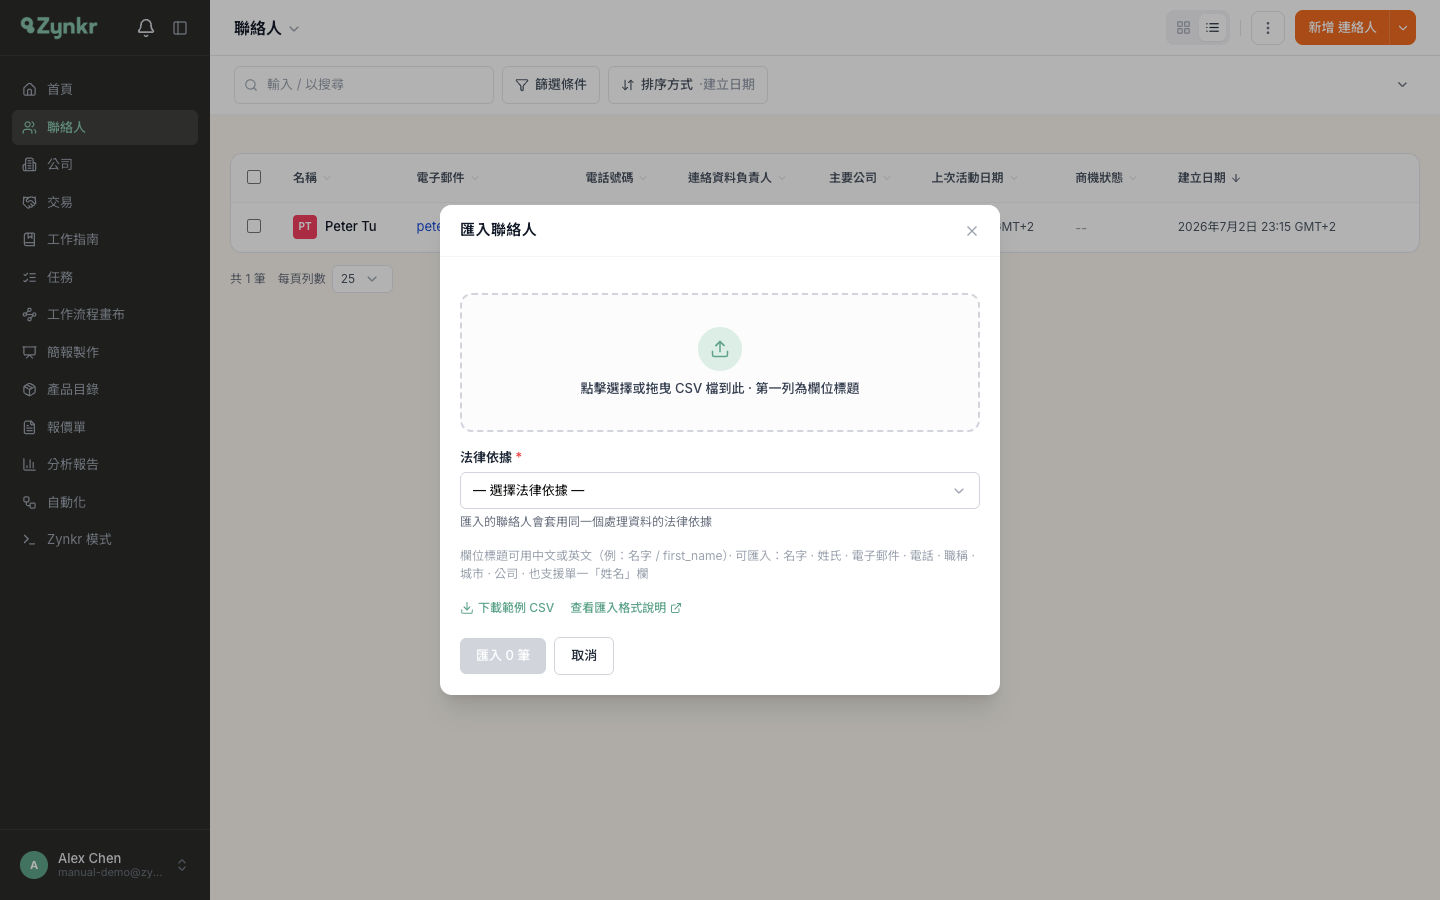Click 取消 button

pyautogui.click(x=584, y=656)
